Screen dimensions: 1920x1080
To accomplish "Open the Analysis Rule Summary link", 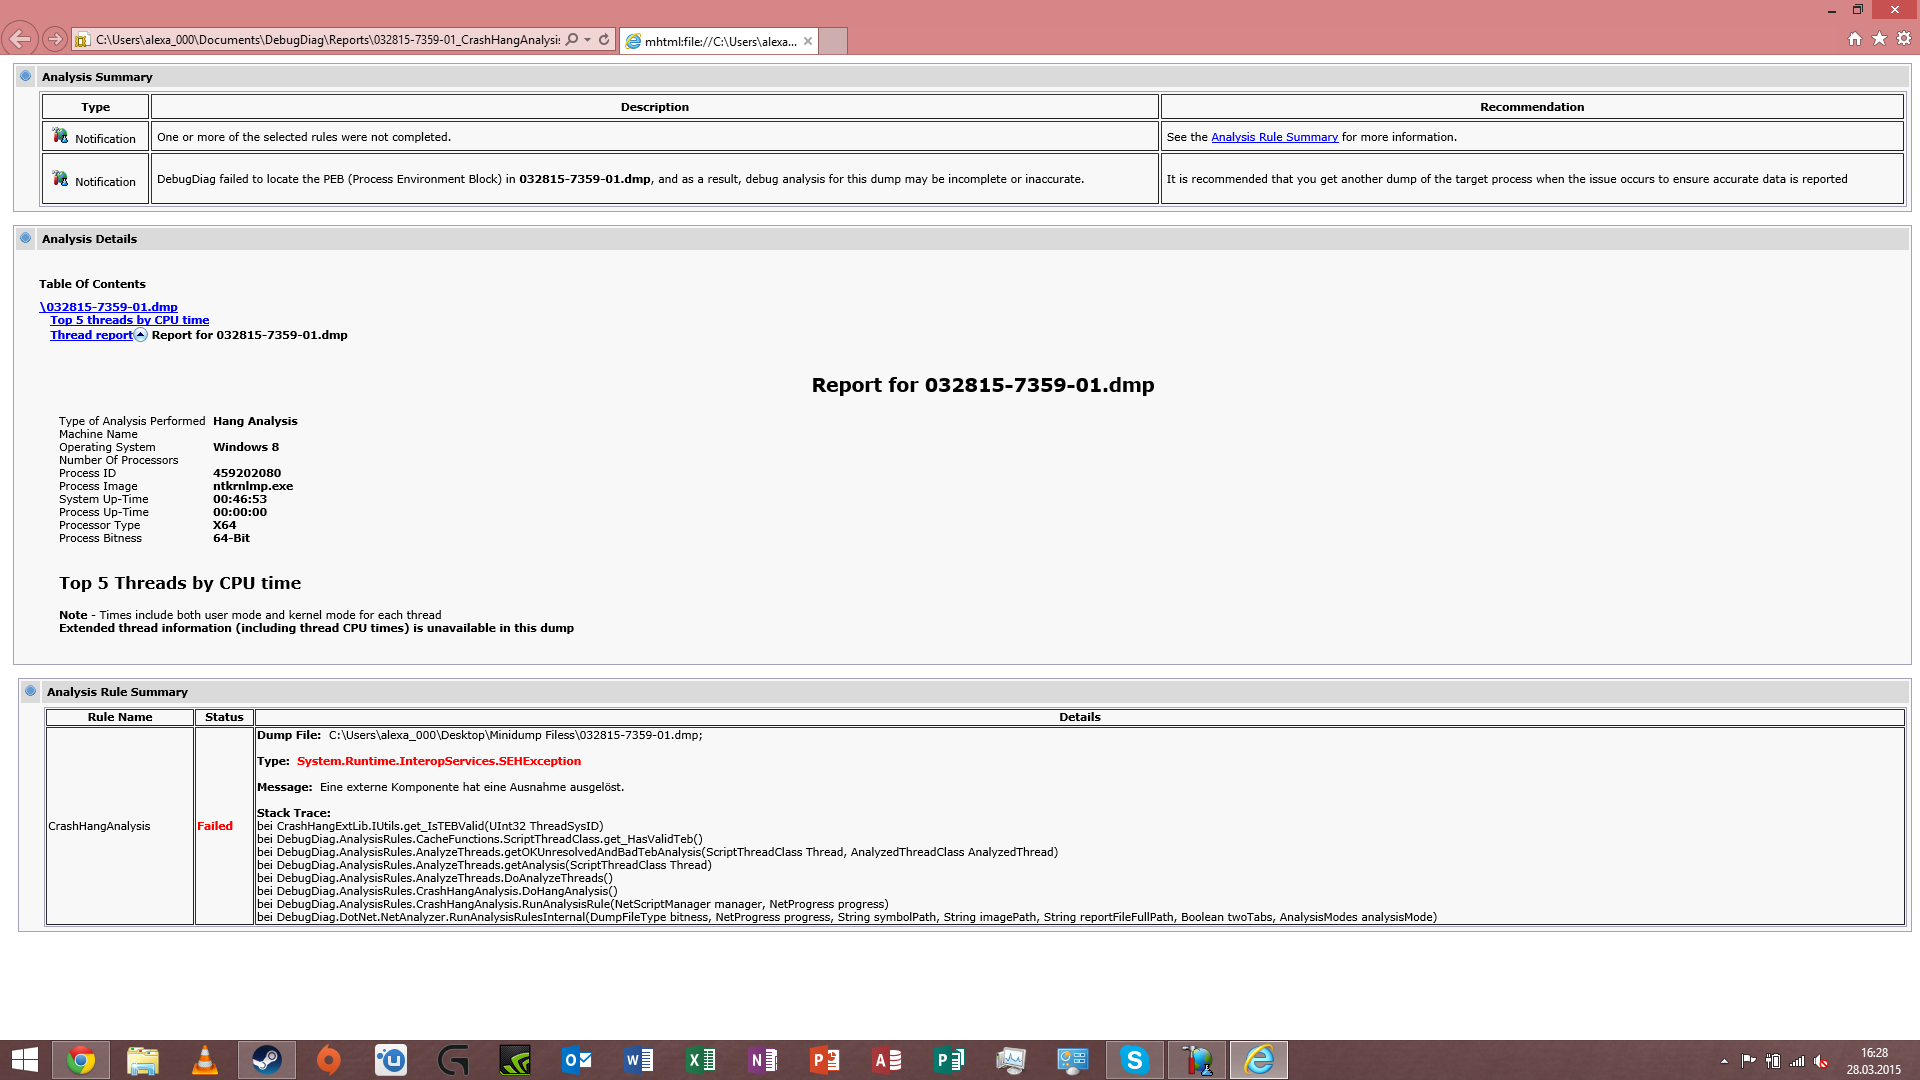I will click(1274, 137).
